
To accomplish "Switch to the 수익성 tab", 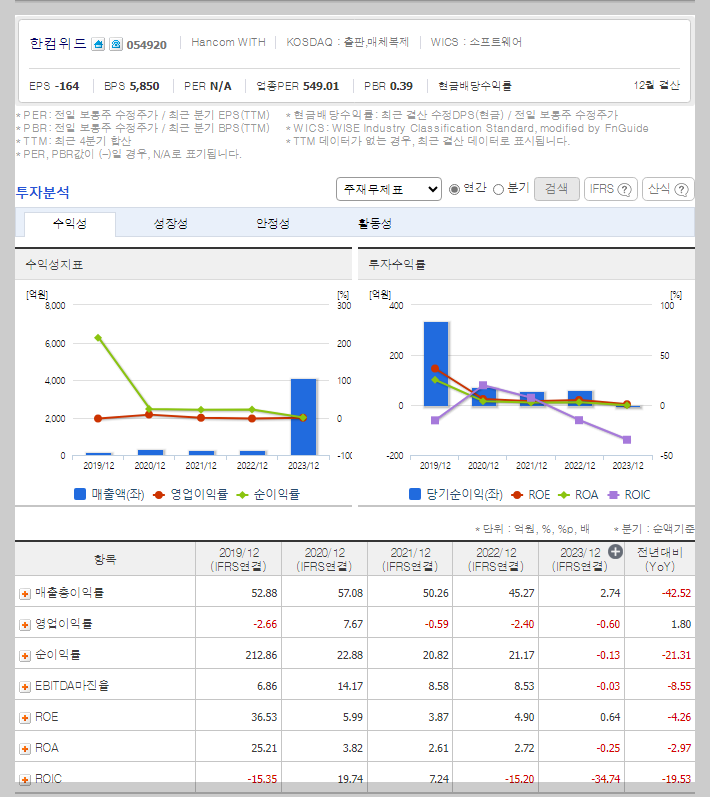I will pyautogui.click(x=70, y=224).
